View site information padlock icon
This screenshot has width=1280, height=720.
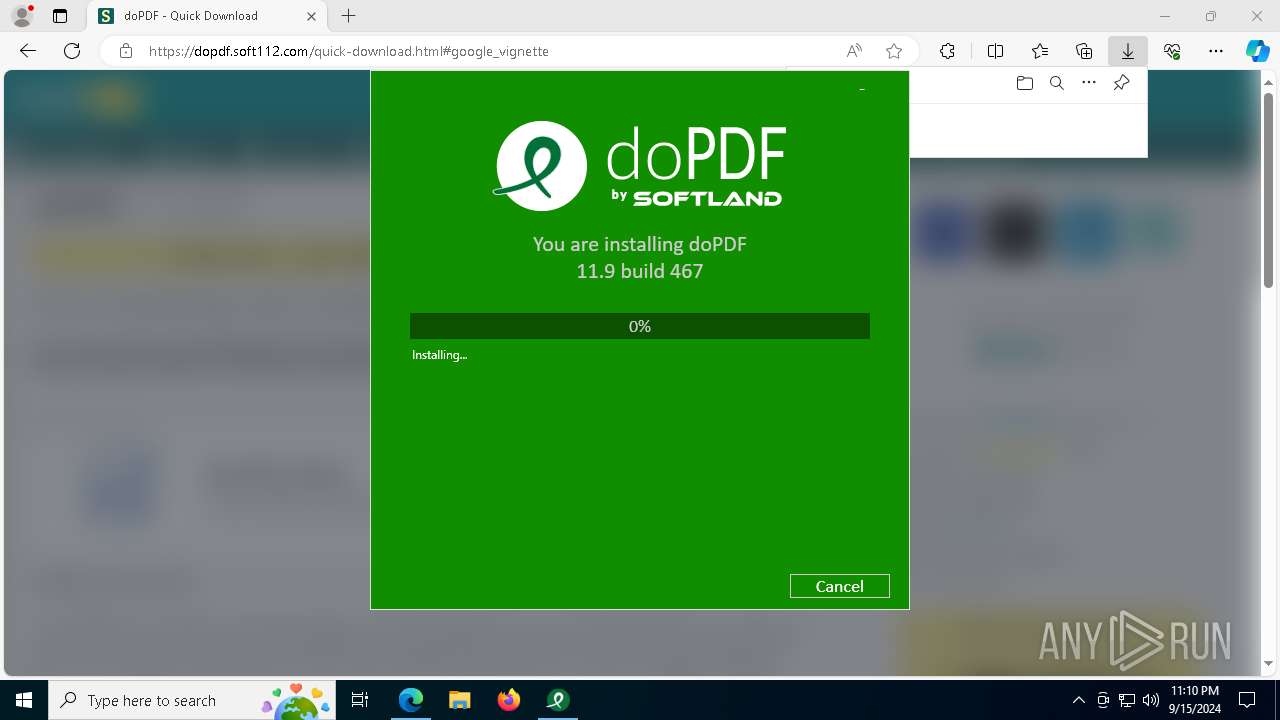click(x=125, y=51)
